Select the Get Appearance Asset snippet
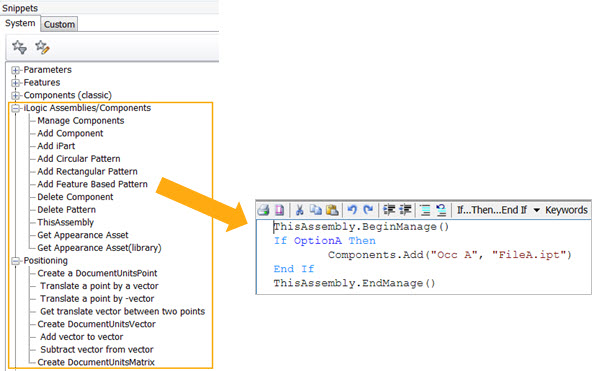This screenshot has width=592, height=371. (x=83, y=235)
